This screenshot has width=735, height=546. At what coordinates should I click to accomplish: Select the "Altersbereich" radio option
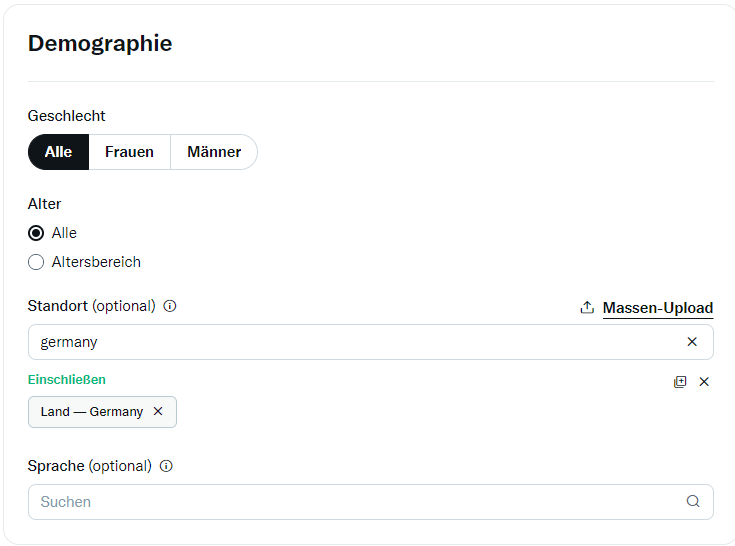tap(36, 262)
